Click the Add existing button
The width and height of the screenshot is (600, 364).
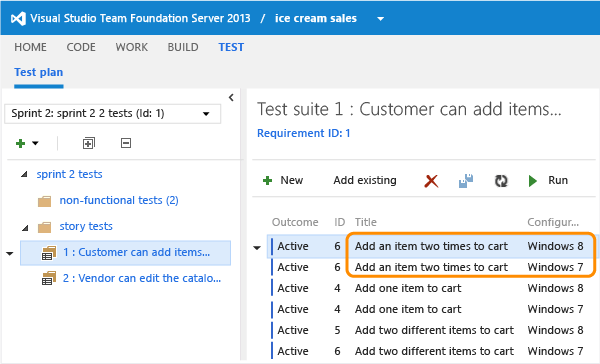coord(365,180)
